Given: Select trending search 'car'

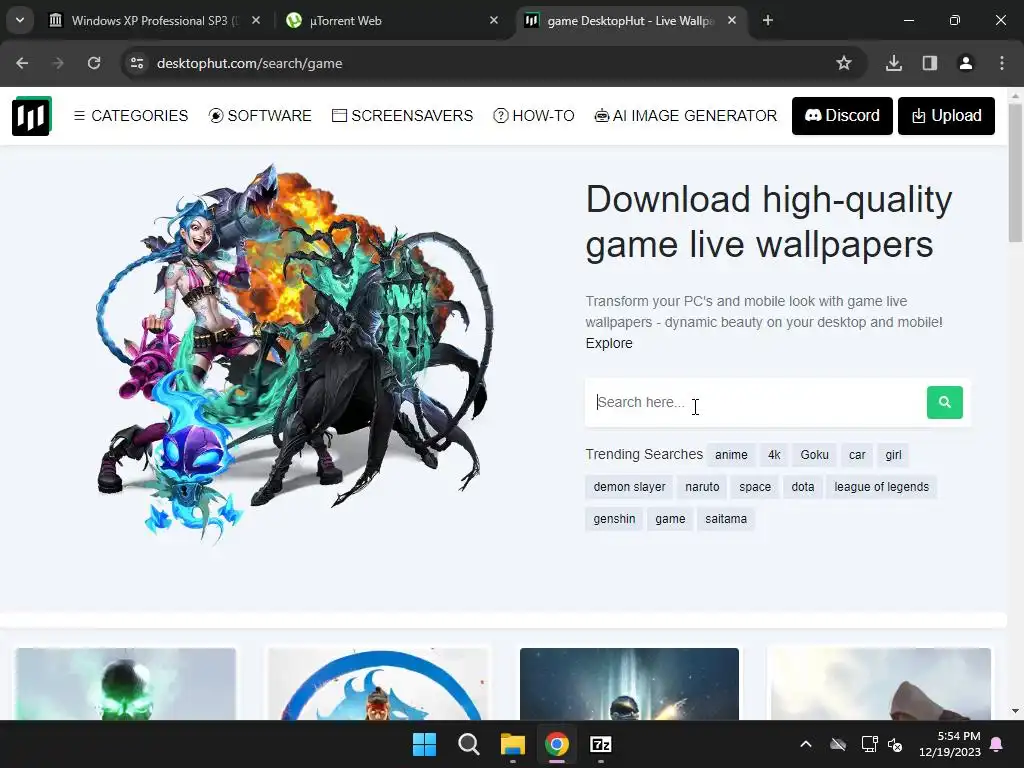Looking at the screenshot, I should pos(857,455).
